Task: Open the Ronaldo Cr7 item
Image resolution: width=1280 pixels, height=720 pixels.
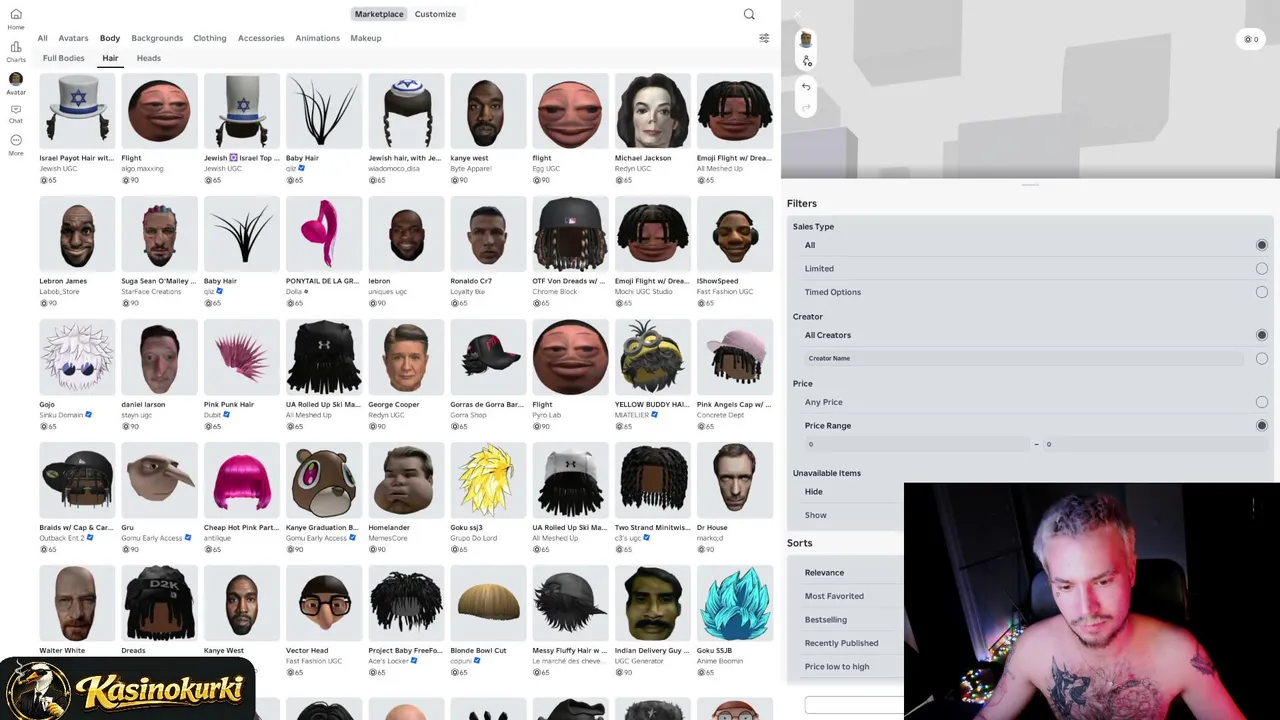Action: 488,252
